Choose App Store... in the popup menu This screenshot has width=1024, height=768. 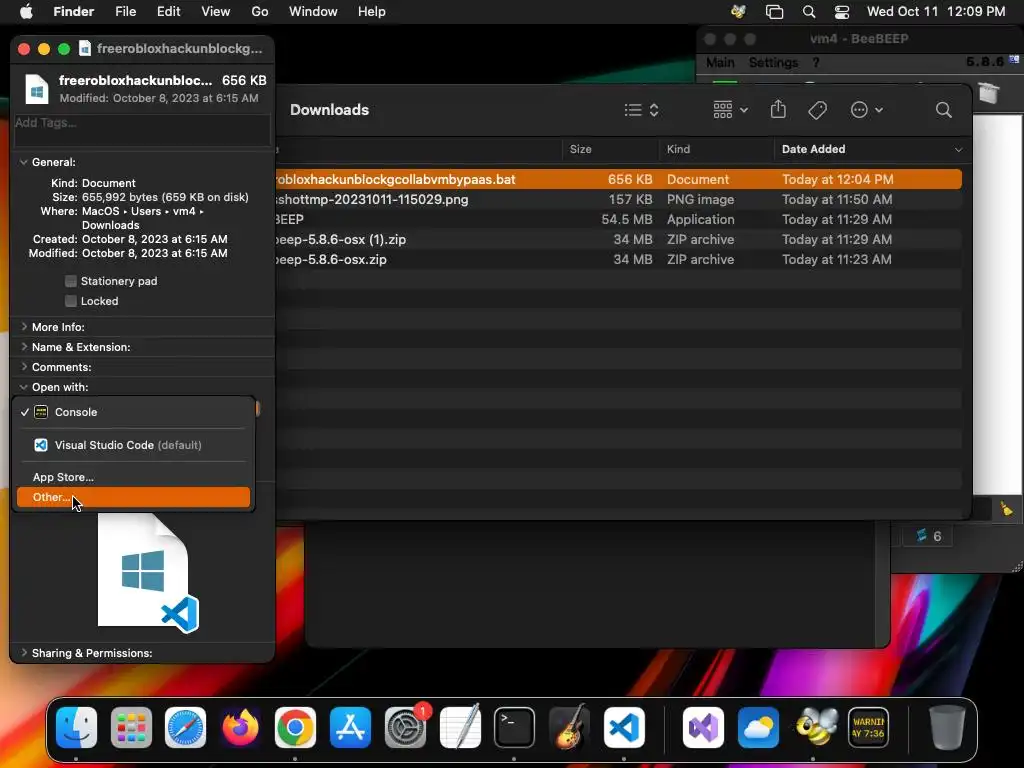tap(133, 477)
